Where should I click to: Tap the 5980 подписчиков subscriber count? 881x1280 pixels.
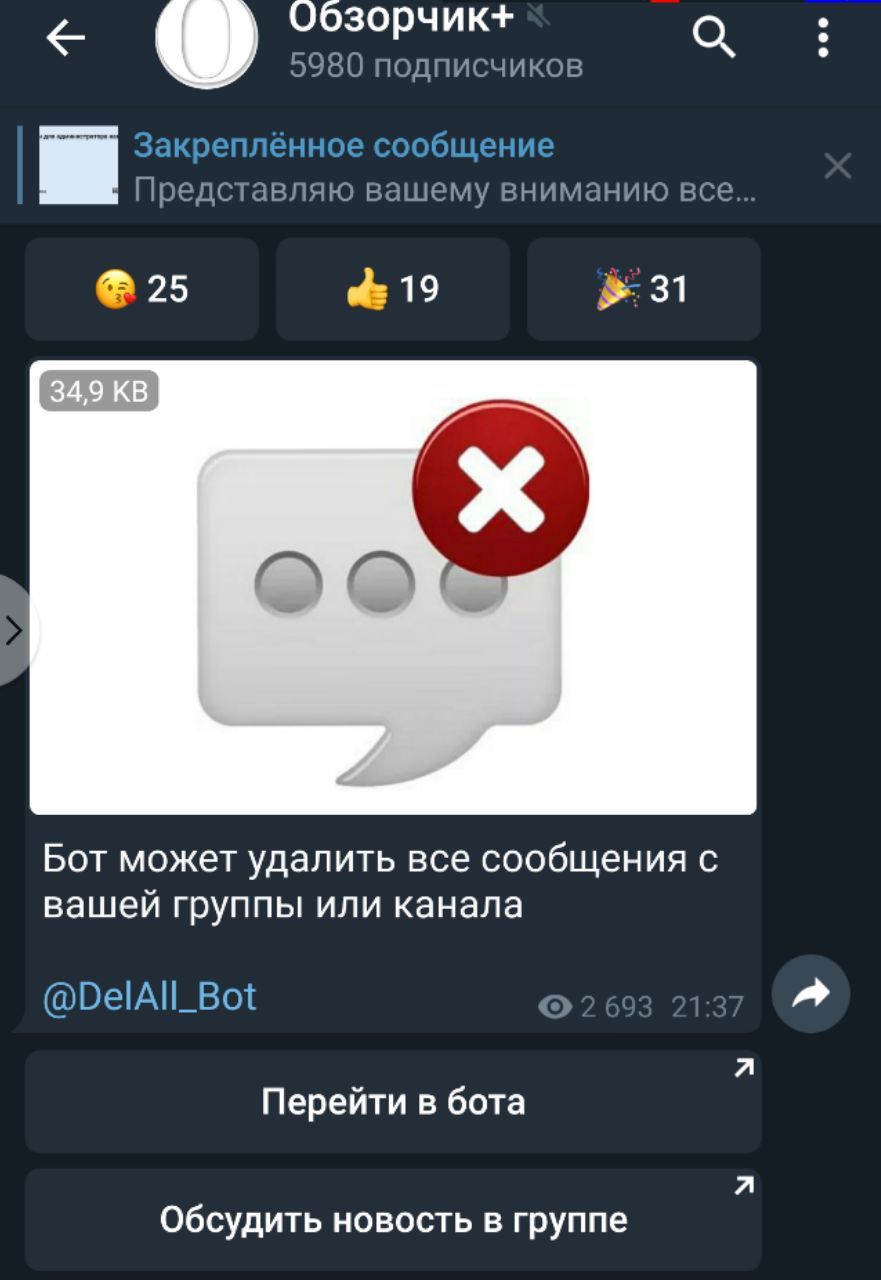(436, 66)
